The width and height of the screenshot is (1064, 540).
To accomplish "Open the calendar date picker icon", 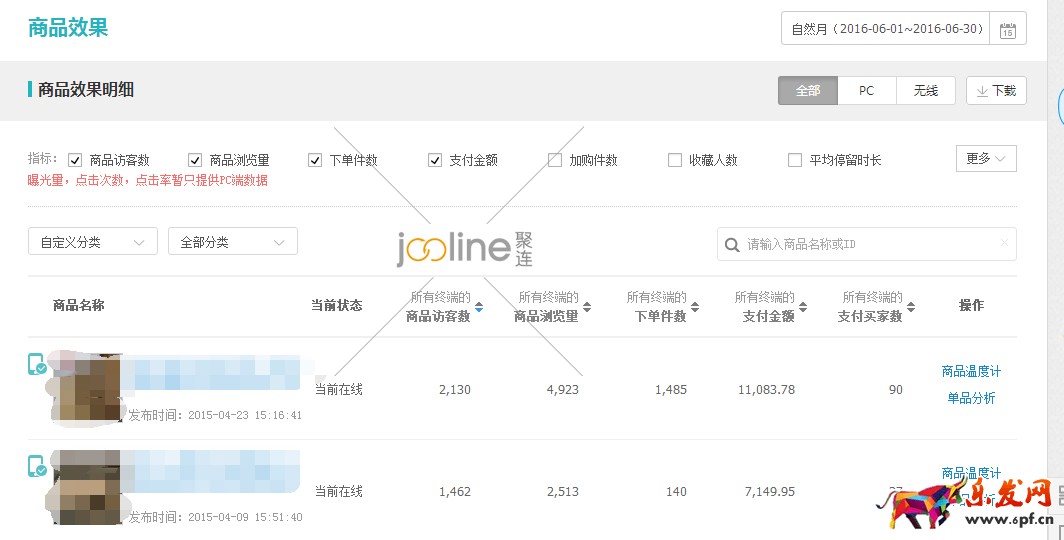I will [x=1007, y=29].
